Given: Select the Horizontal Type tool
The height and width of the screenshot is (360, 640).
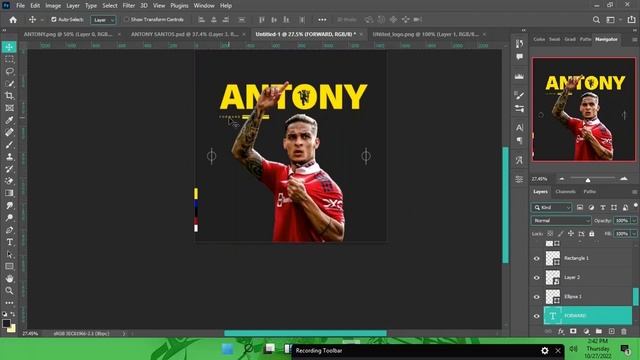Looking at the screenshot, I should pyautogui.click(x=9, y=242).
